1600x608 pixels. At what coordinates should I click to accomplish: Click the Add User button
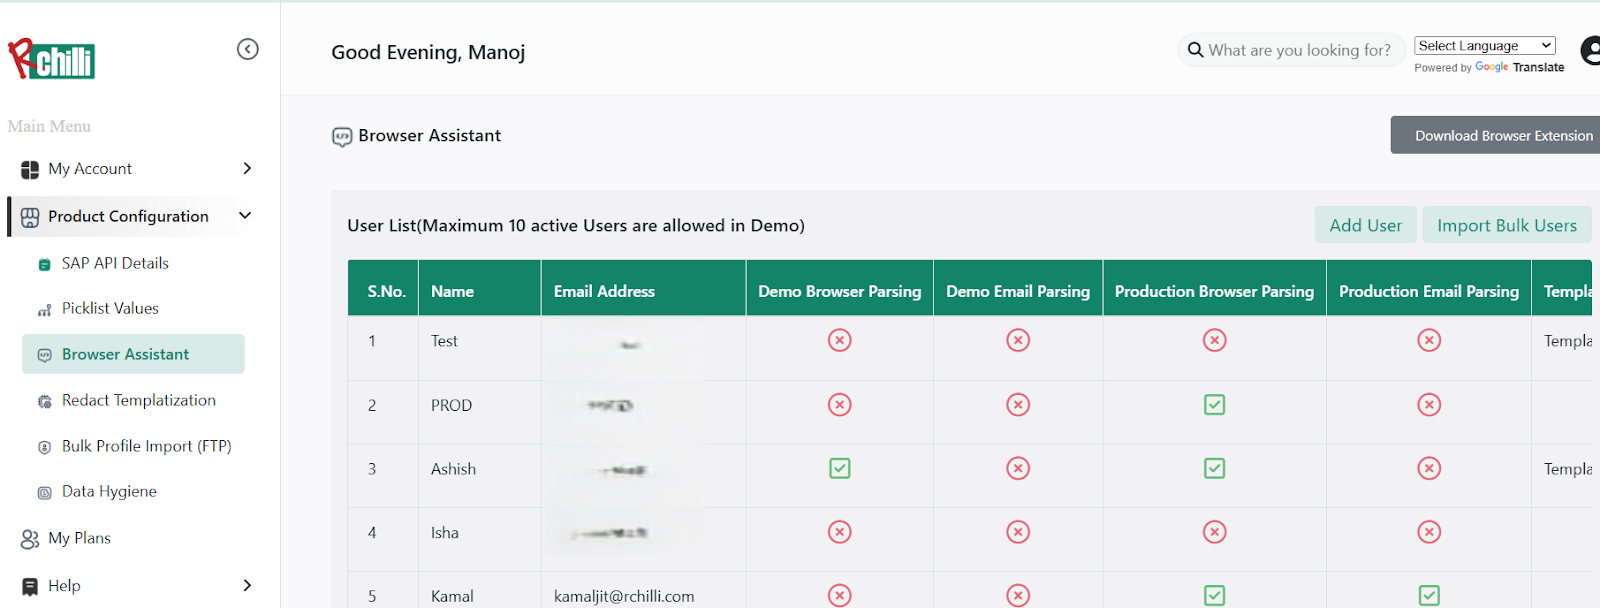pos(1365,226)
